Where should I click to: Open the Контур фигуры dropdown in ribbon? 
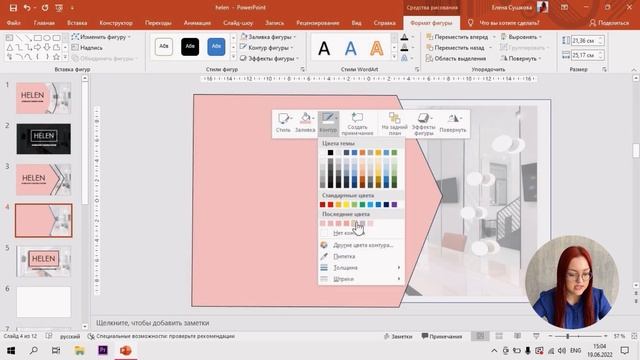tap(266, 48)
